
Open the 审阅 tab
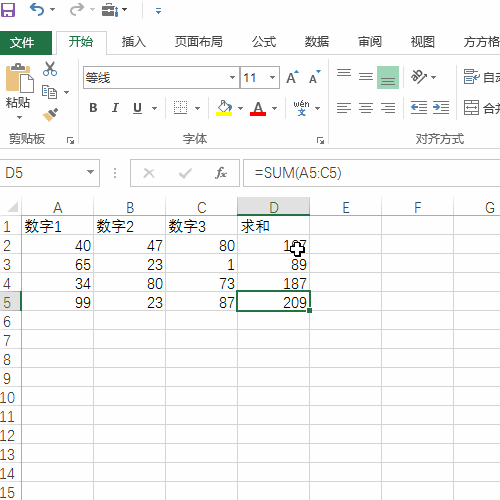pyautogui.click(x=369, y=42)
